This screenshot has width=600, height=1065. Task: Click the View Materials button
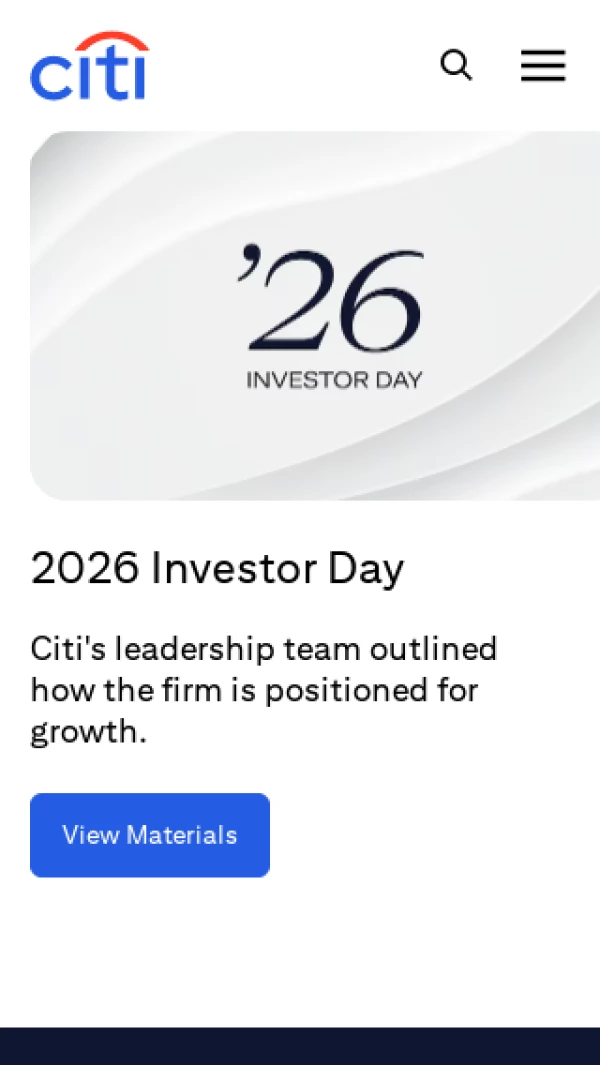click(x=150, y=835)
